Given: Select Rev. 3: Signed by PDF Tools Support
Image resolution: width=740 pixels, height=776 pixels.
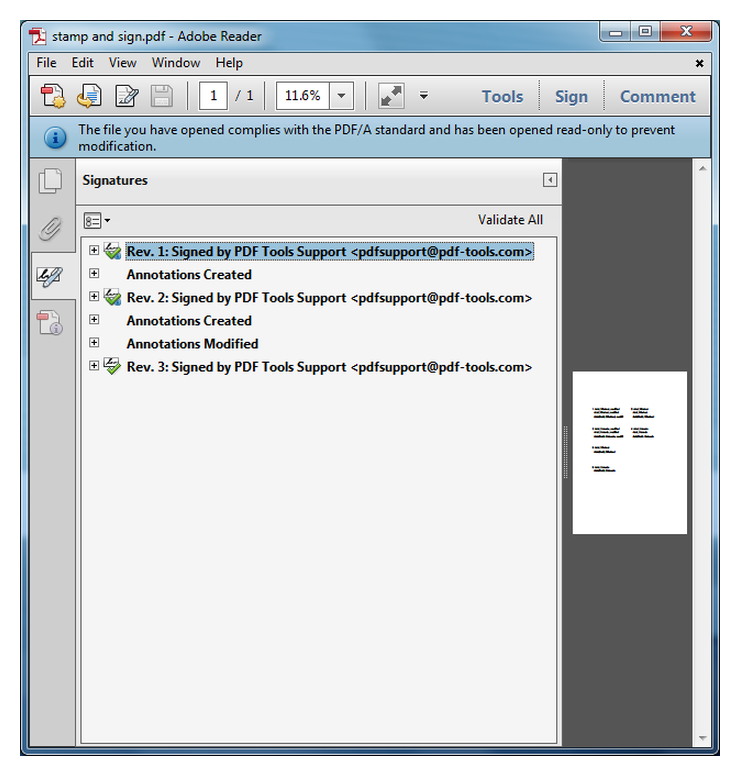Looking at the screenshot, I should [x=329, y=367].
